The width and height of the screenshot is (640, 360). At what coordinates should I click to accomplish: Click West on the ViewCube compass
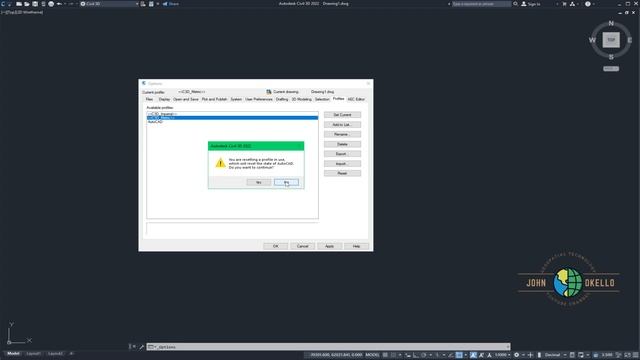(592, 40)
